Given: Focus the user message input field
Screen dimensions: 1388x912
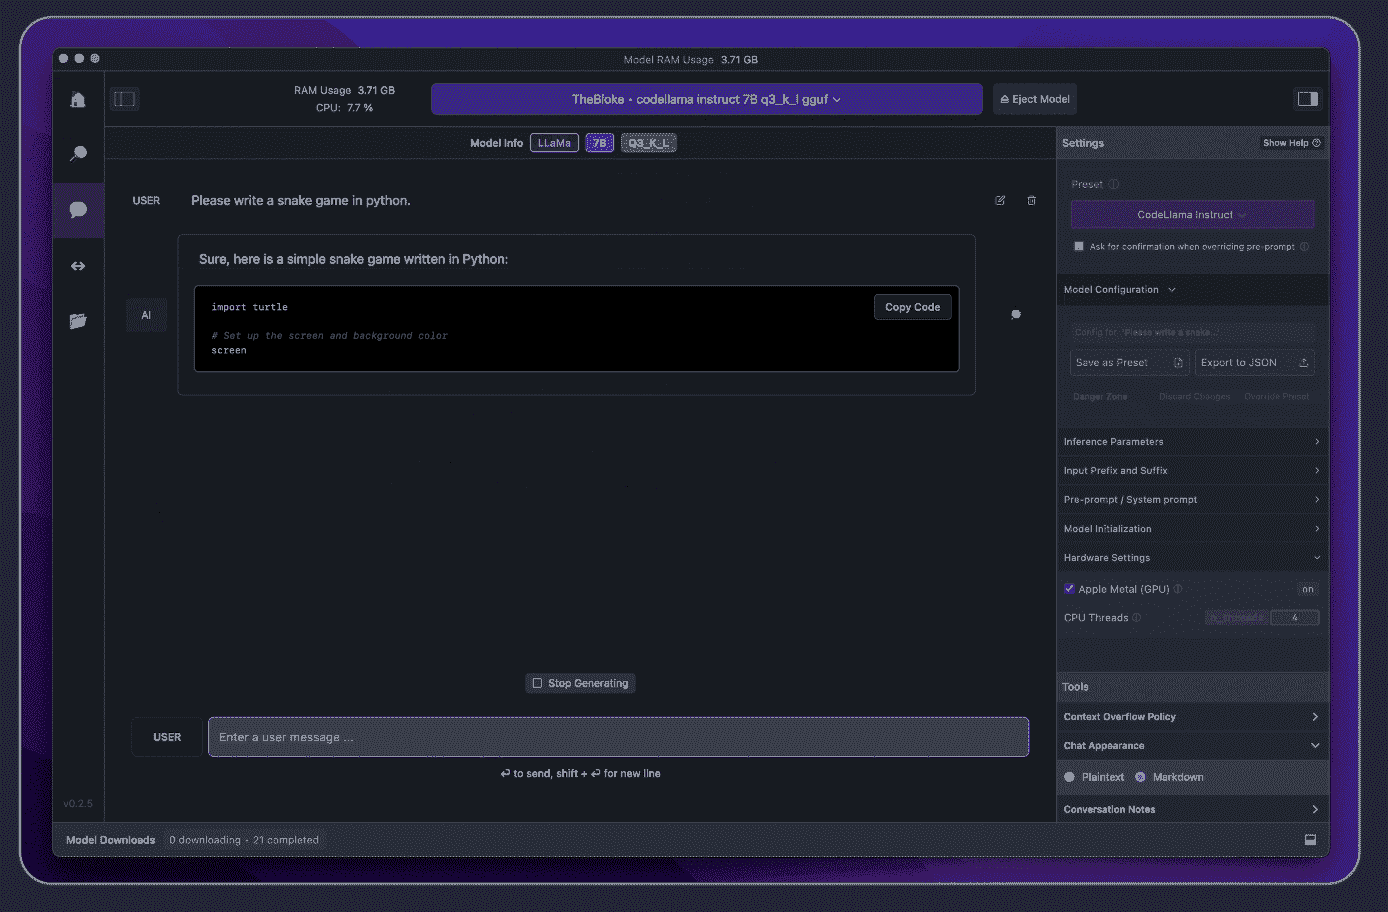Looking at the screenshot, I should click(618, 737).
